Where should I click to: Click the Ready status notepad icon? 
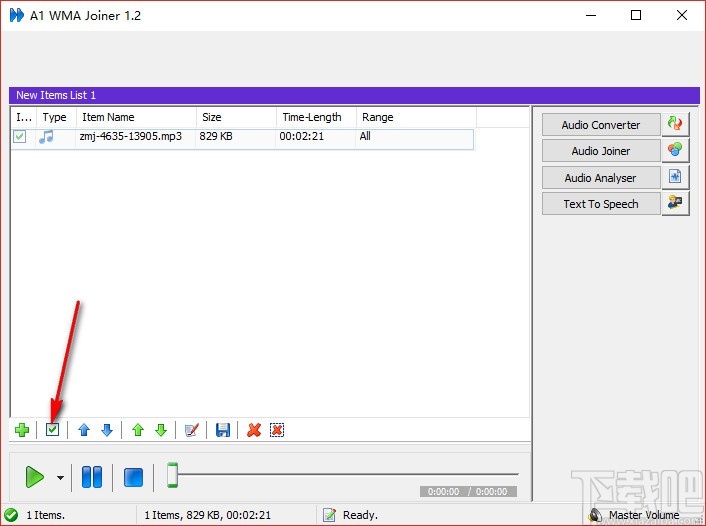[x=329, y=515]
